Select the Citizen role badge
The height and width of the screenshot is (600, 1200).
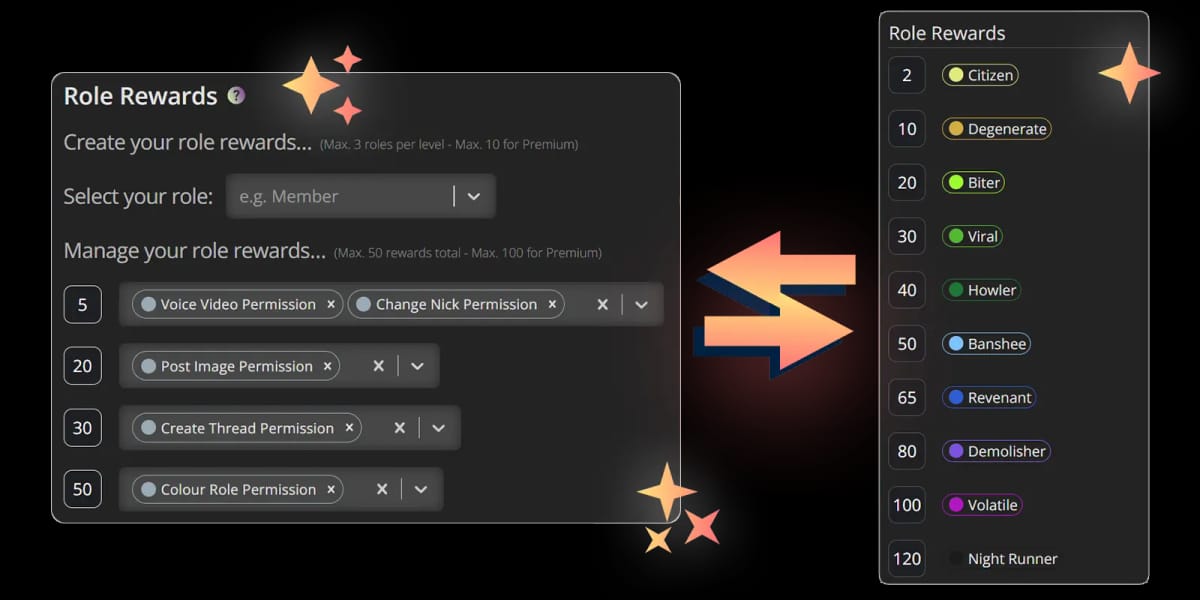pyautogui.click(x=980, y=75)
